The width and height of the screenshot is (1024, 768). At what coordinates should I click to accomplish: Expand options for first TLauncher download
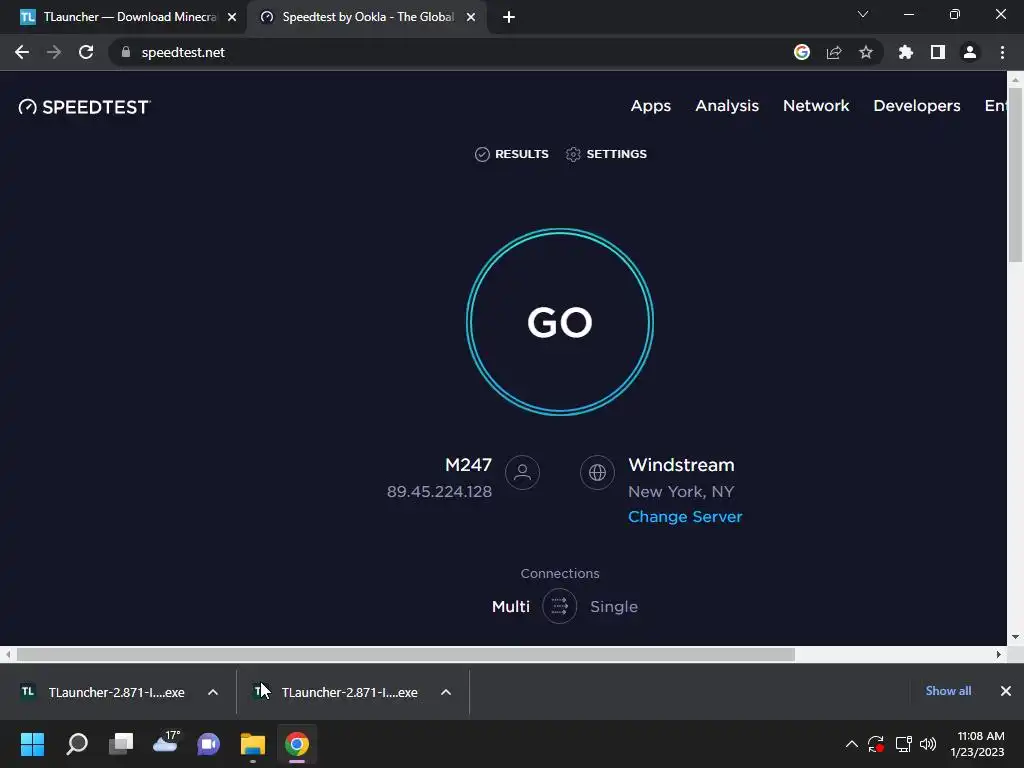[213, 692]
